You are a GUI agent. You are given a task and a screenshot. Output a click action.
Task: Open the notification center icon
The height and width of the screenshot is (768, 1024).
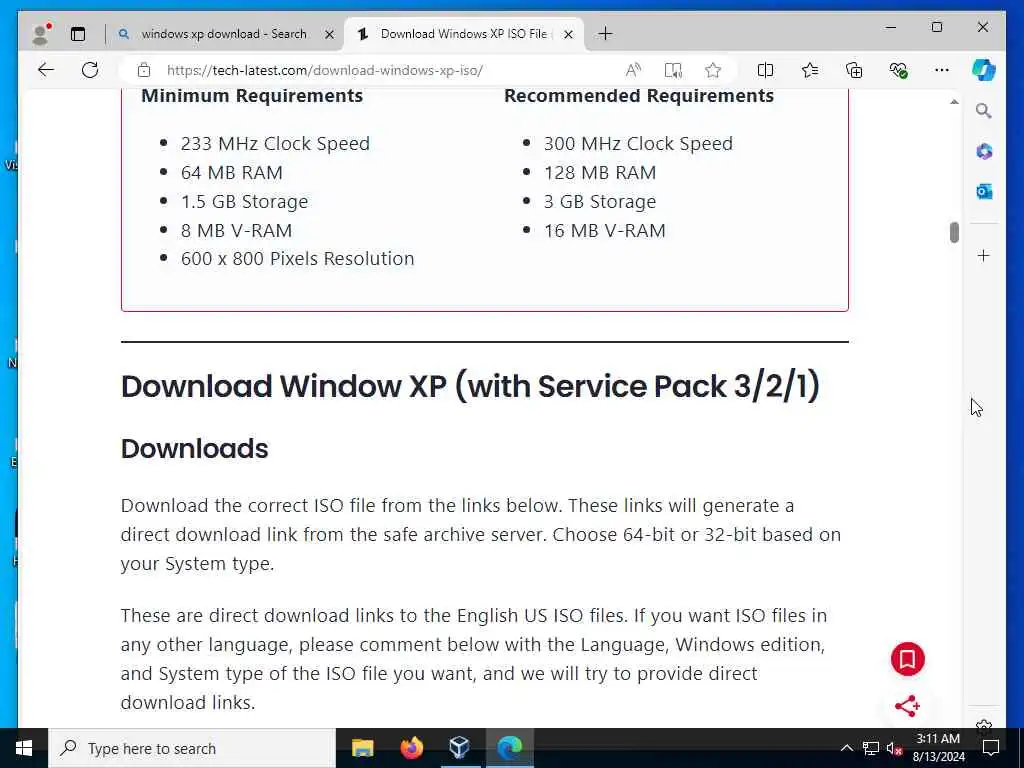click(991, 748)
